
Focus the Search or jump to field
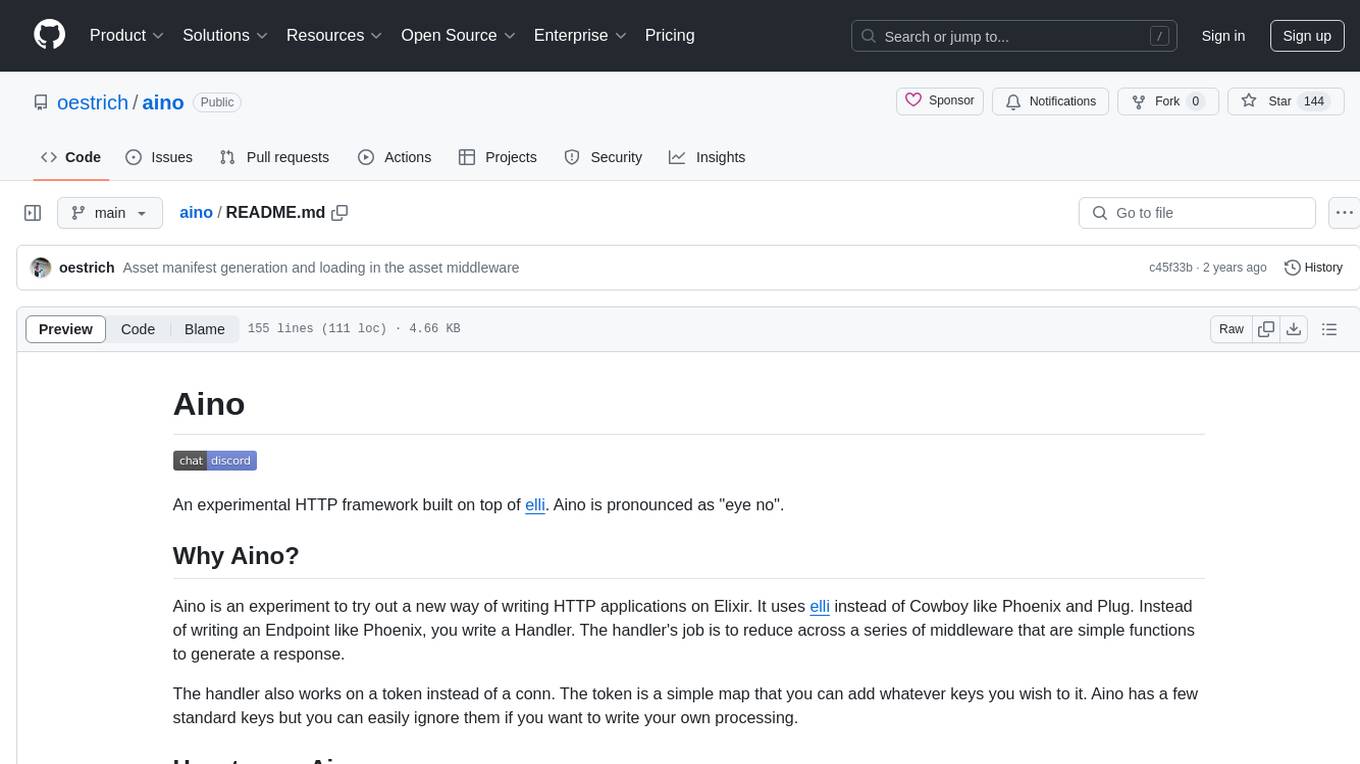pos(1014,36)
